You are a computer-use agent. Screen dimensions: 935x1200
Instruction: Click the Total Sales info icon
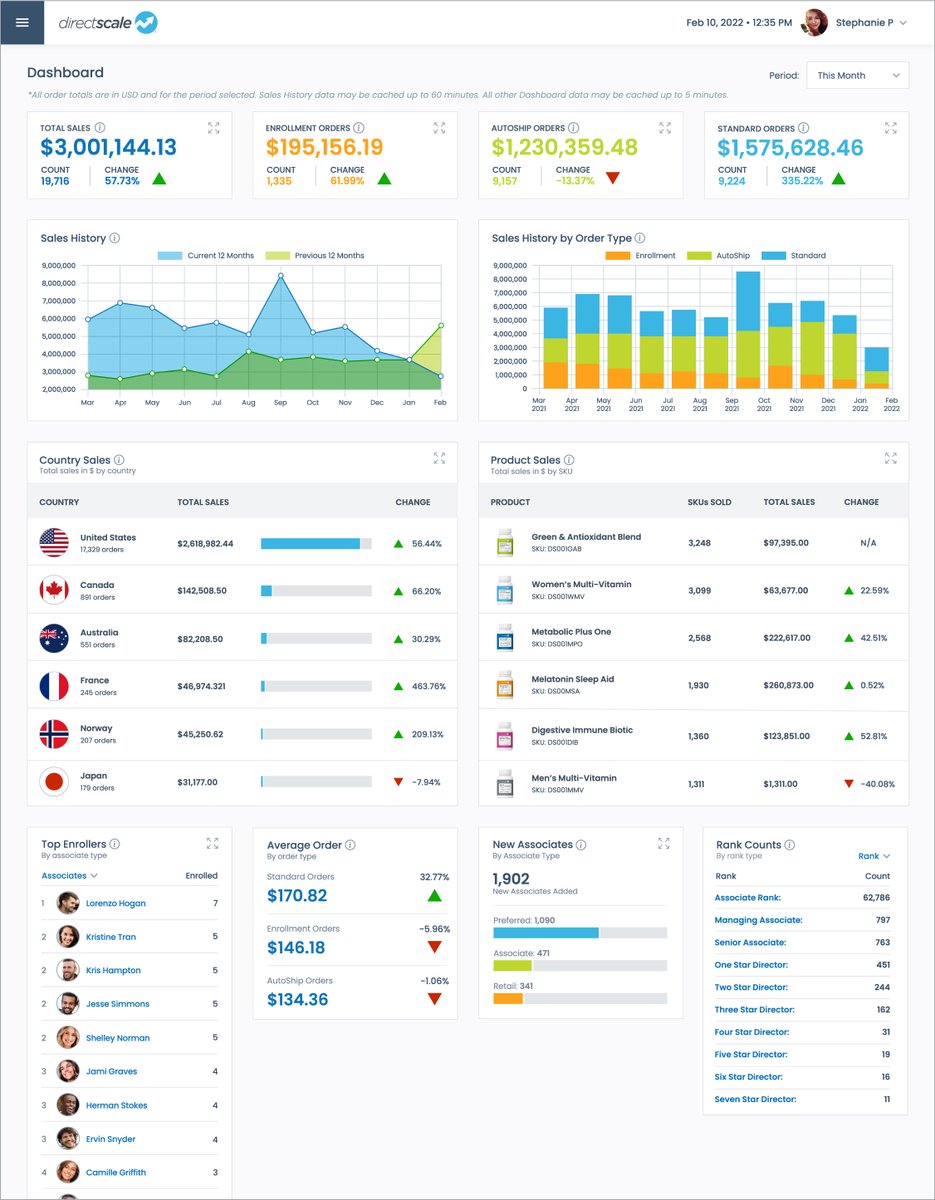(x=100, y=128)
